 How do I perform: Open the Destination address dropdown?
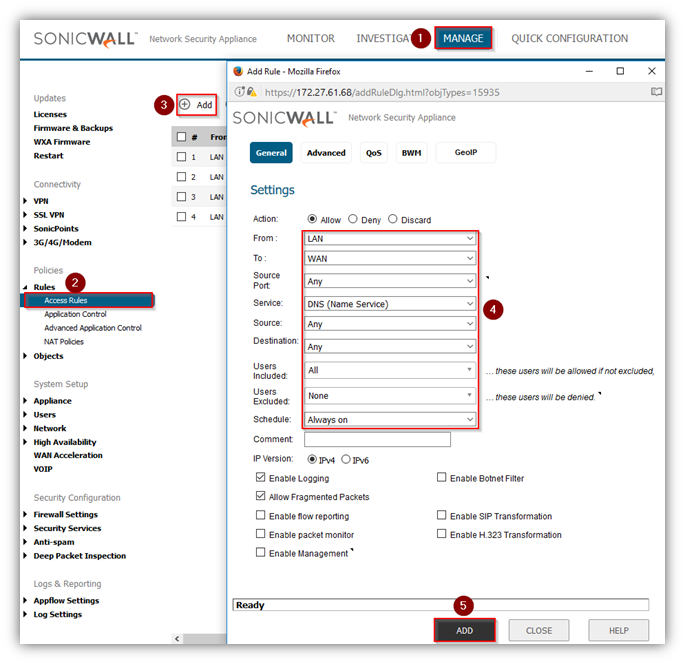pyautogui.click(x=390, y=346)
